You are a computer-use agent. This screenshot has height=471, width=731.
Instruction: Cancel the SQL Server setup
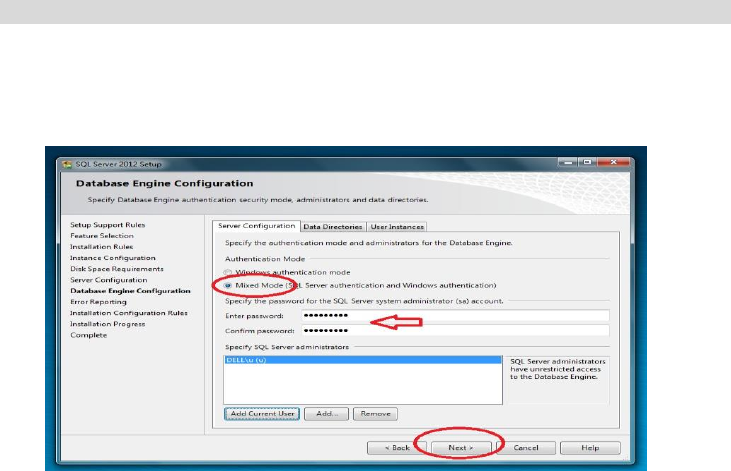pos(526,448)
